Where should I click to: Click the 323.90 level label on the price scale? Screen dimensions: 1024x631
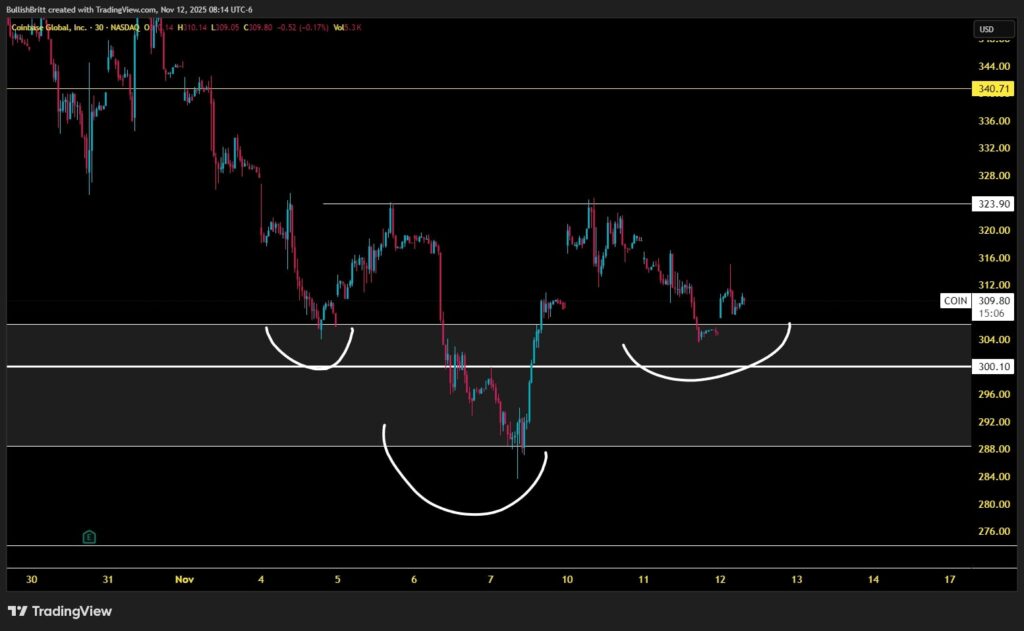click(994, 204)
